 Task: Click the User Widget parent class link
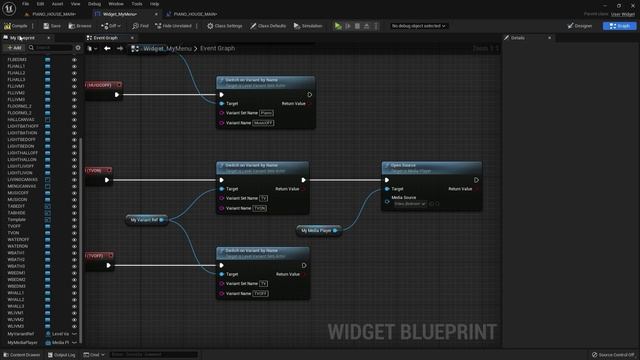(x=623, y=14)
